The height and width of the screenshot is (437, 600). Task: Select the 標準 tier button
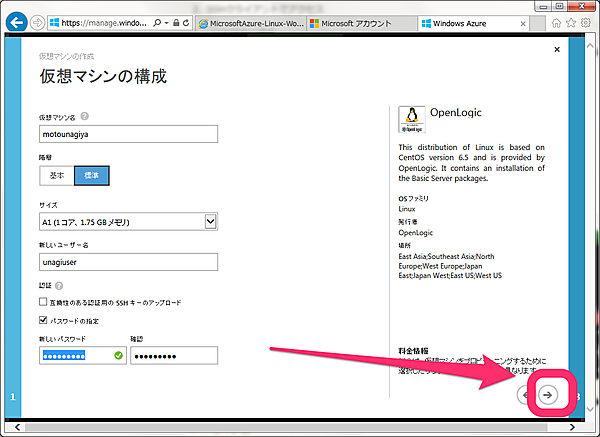click(x=91, y=176)
